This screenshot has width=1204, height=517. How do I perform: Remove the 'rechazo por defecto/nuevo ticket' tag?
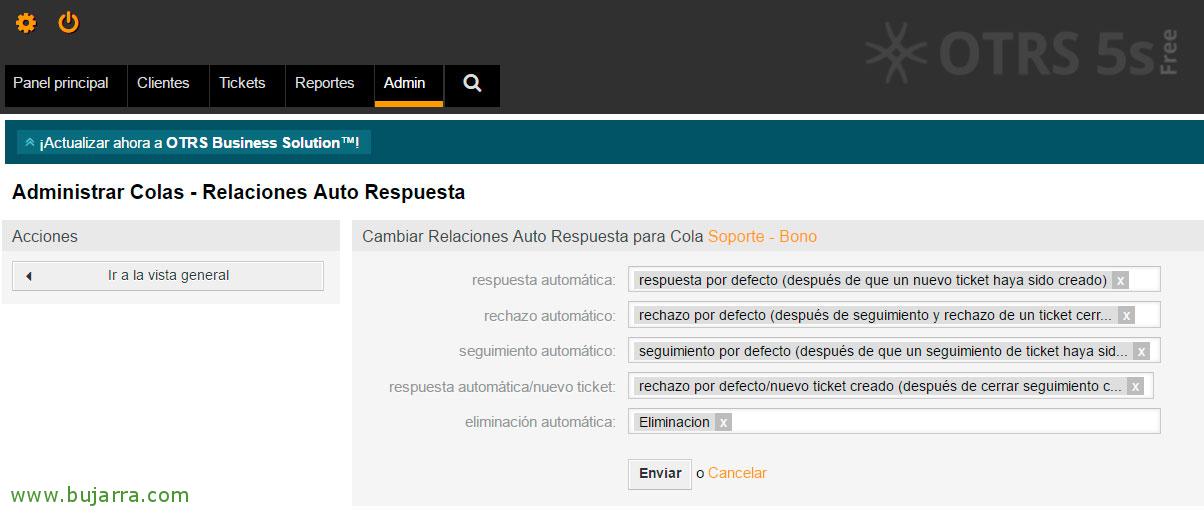click(x=1135, y=386)
